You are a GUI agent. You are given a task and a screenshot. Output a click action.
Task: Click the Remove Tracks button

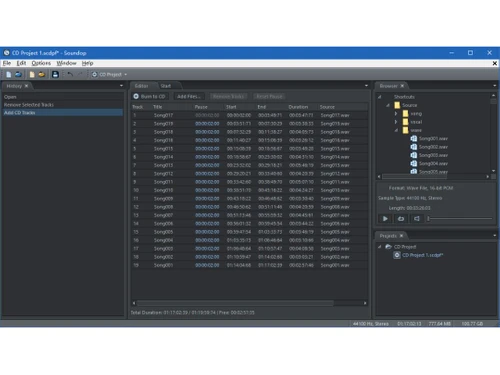(228, 96)
